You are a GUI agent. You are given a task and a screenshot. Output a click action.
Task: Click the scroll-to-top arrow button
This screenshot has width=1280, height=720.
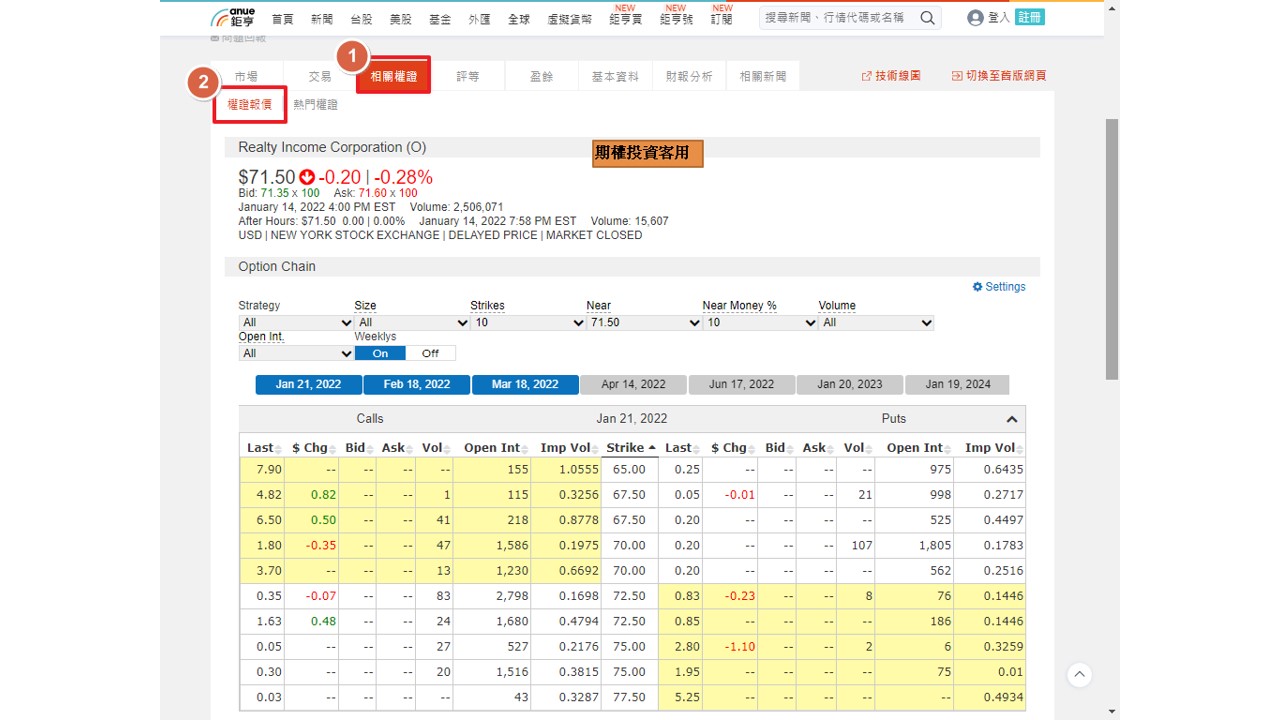point(1079,675)
